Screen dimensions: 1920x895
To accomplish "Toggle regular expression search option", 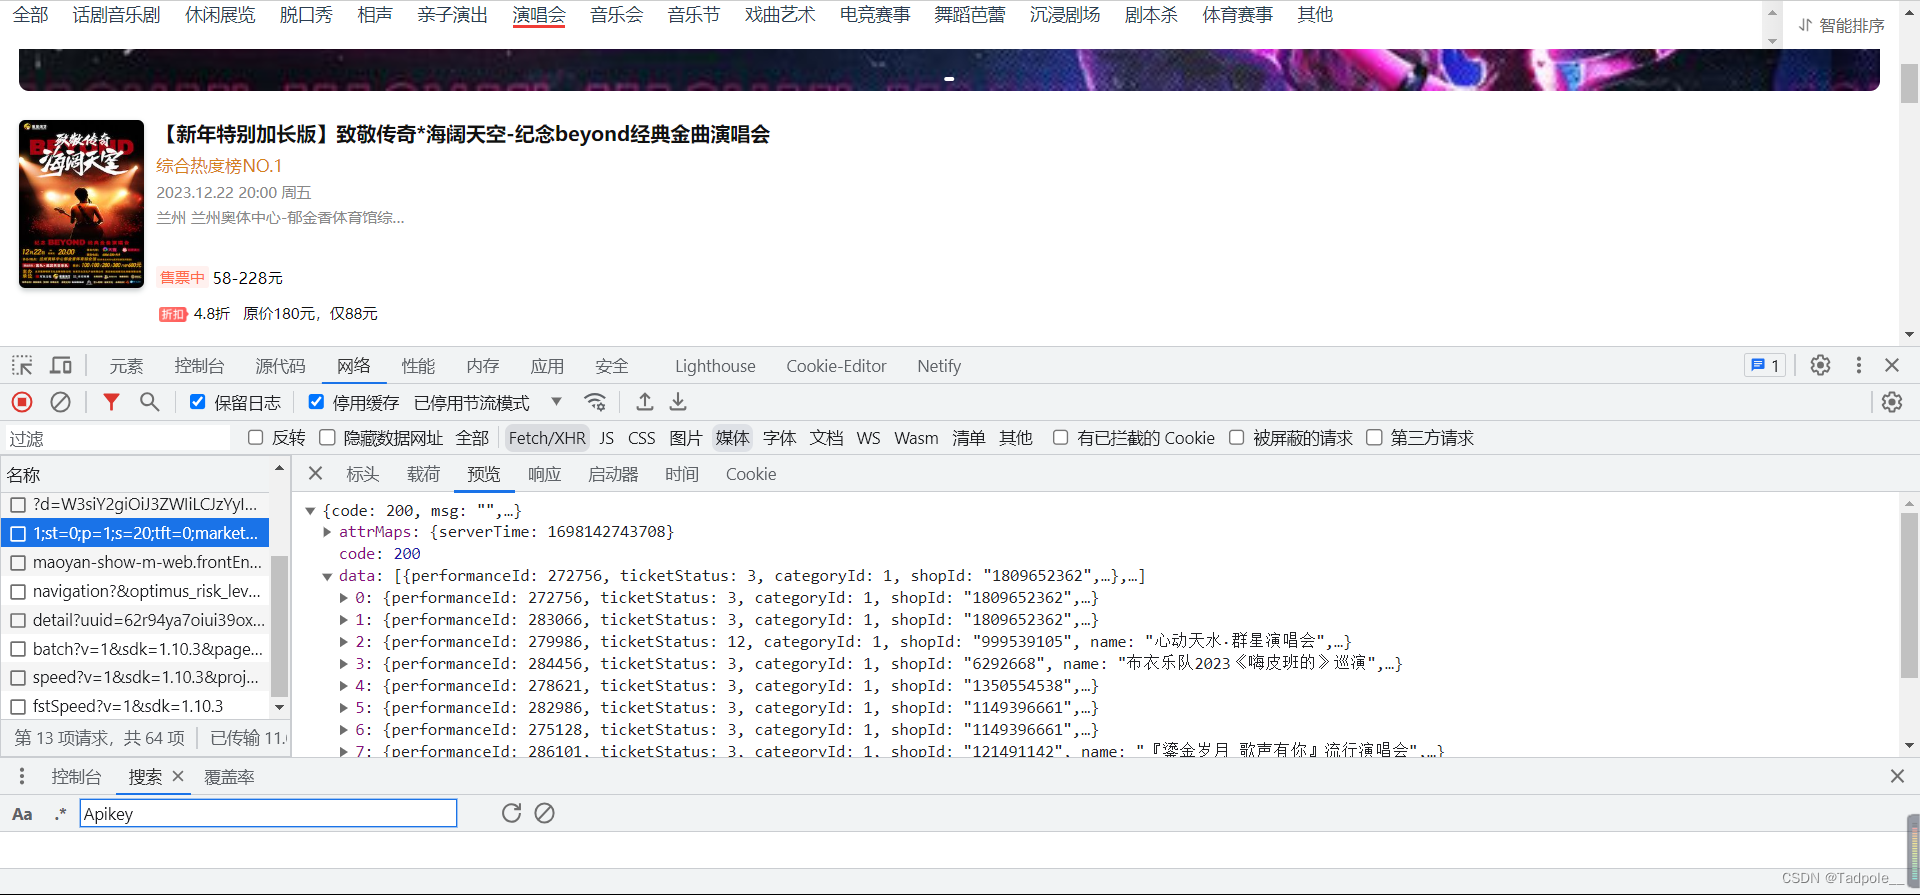I will tap(60, 814).
